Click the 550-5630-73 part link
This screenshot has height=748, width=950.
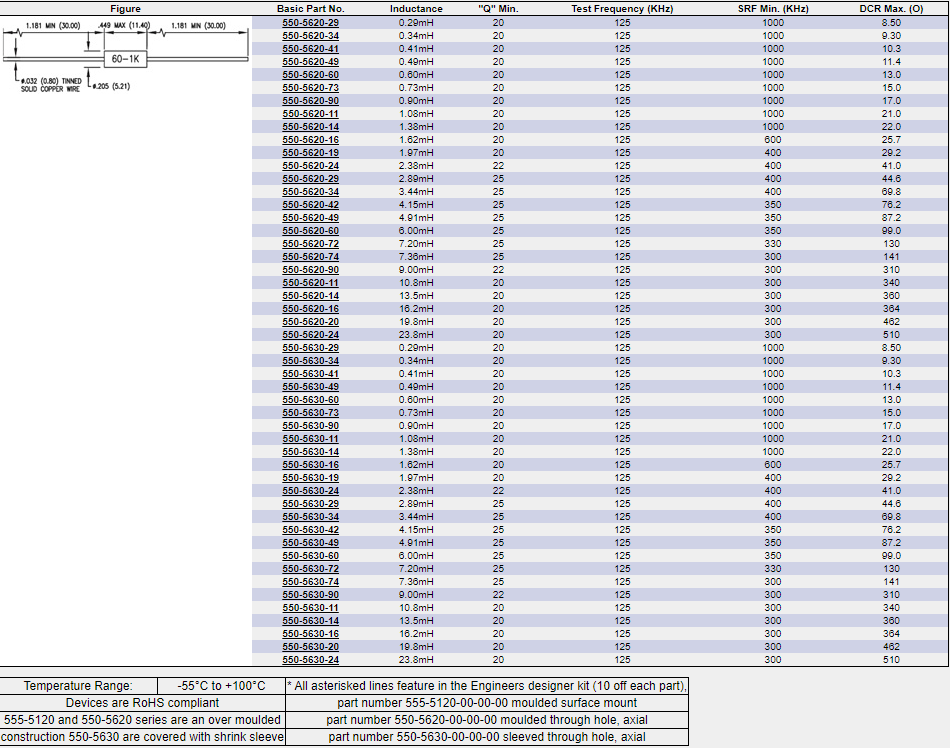click(310, 412)
